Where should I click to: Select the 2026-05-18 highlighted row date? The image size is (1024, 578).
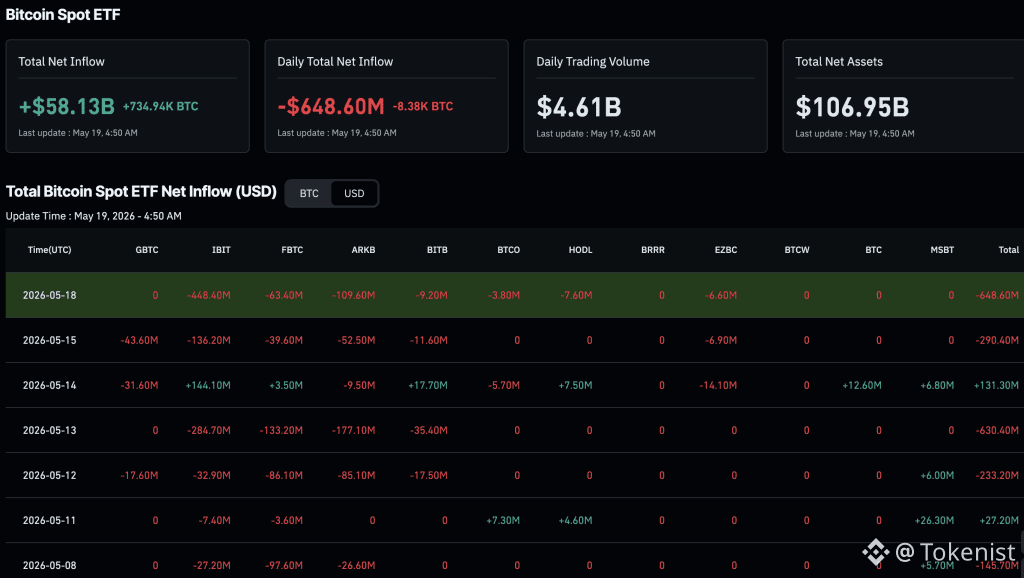pos(50,295)
